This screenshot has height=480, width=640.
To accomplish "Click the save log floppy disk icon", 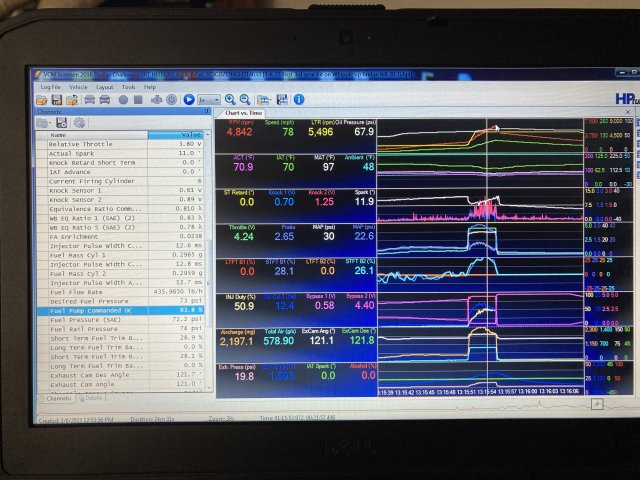I will (58, 100).
